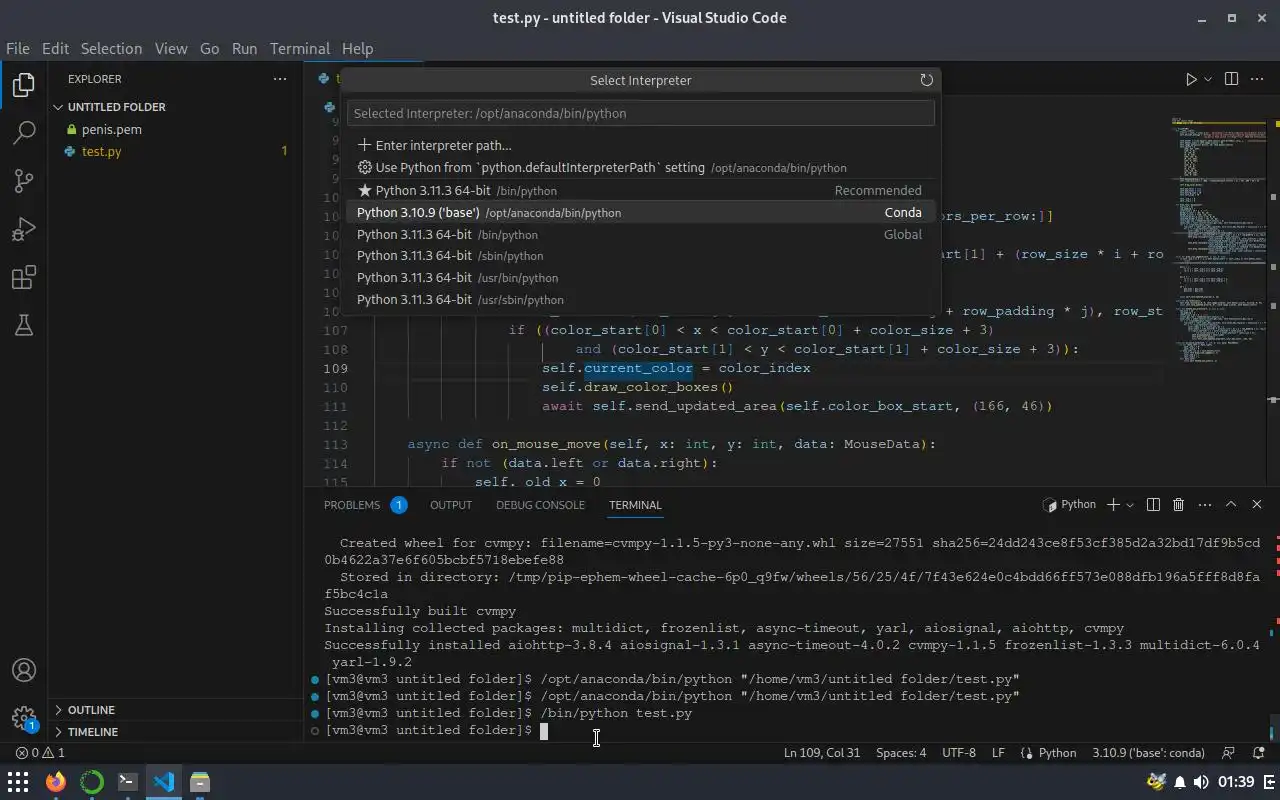
Task: Kill the terminal with trash icon
Action: [x=1178, y=505]
